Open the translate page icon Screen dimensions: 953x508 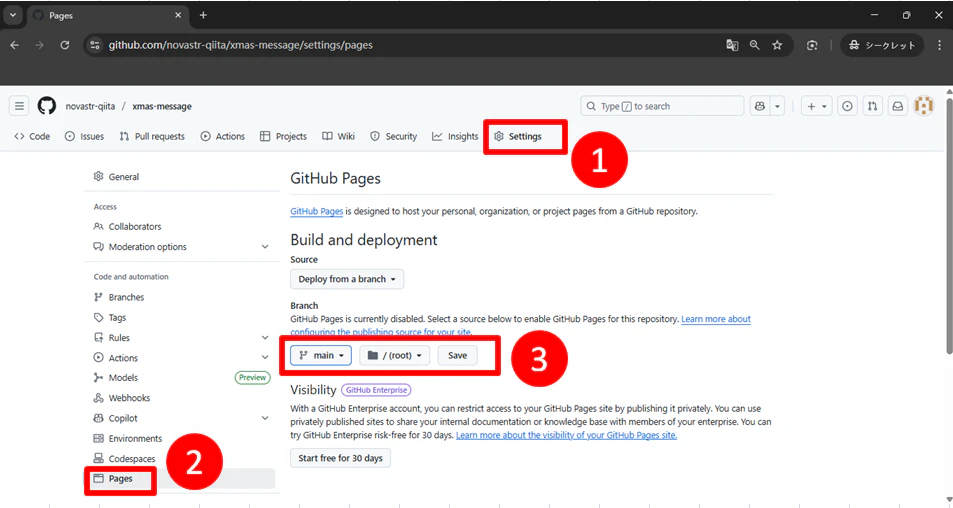[732, 45]
